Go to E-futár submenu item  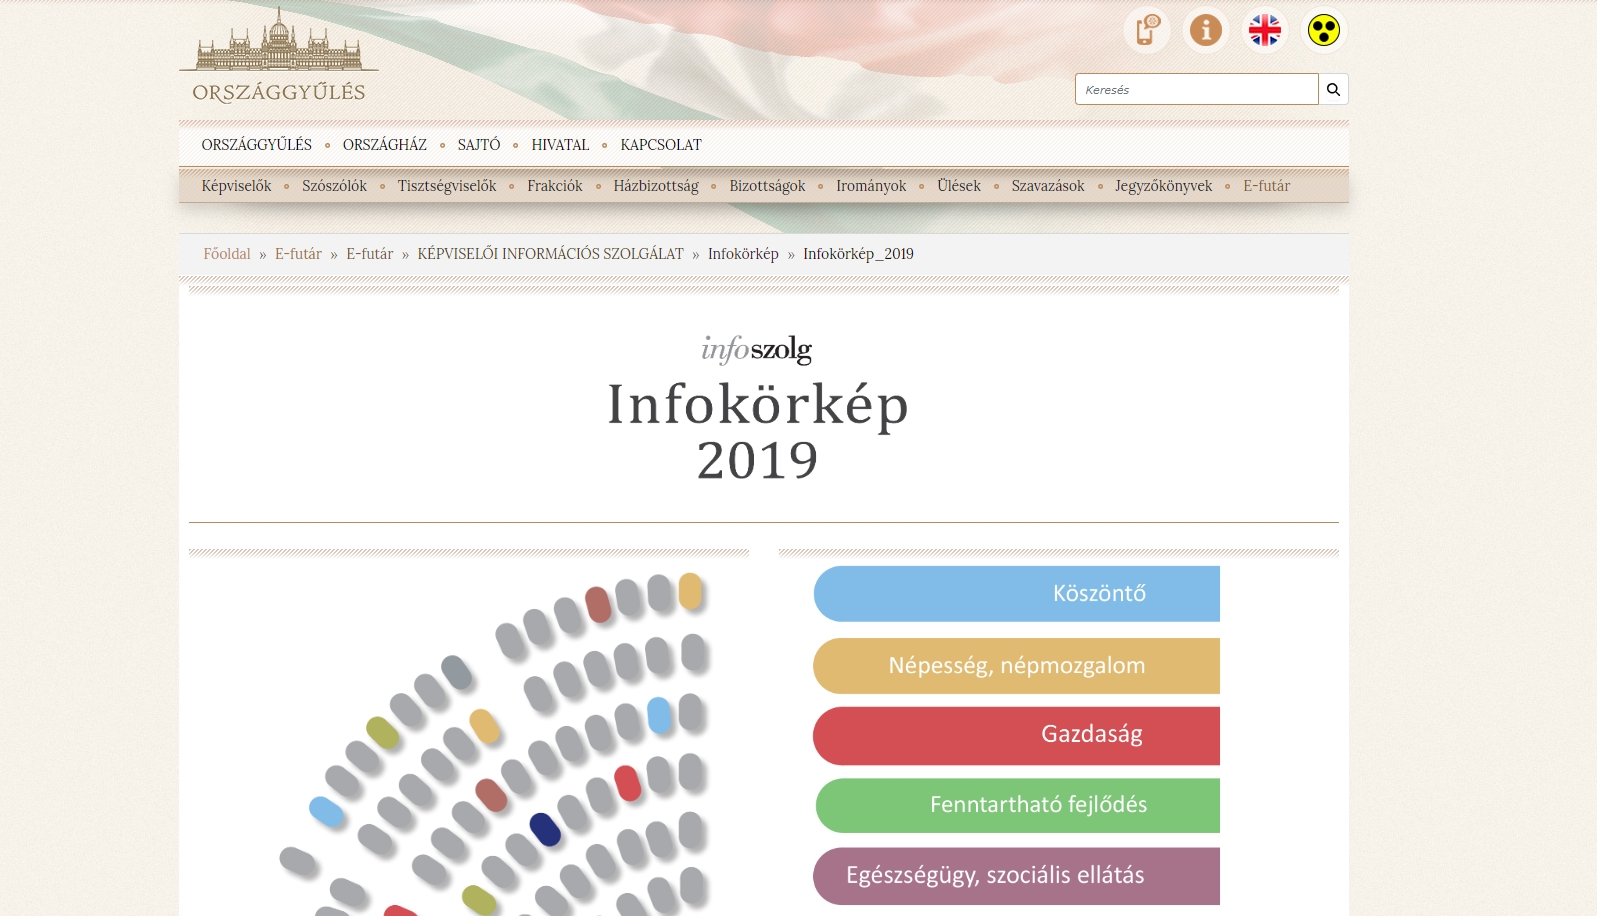(1266, 186)
